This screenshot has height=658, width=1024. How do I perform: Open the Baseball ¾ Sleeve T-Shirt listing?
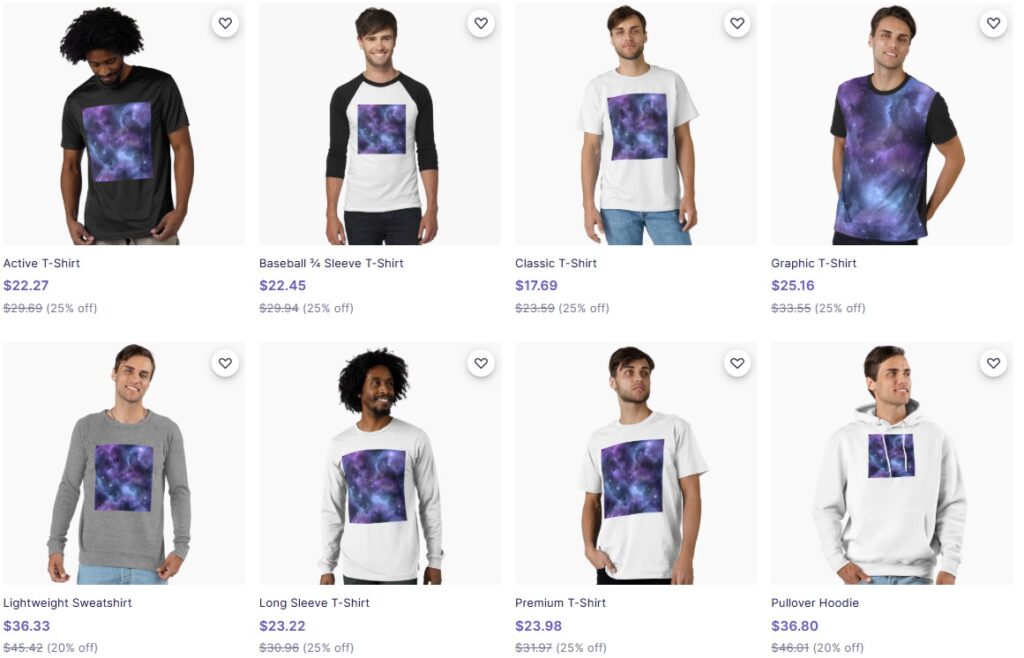[x=330, y=263]
